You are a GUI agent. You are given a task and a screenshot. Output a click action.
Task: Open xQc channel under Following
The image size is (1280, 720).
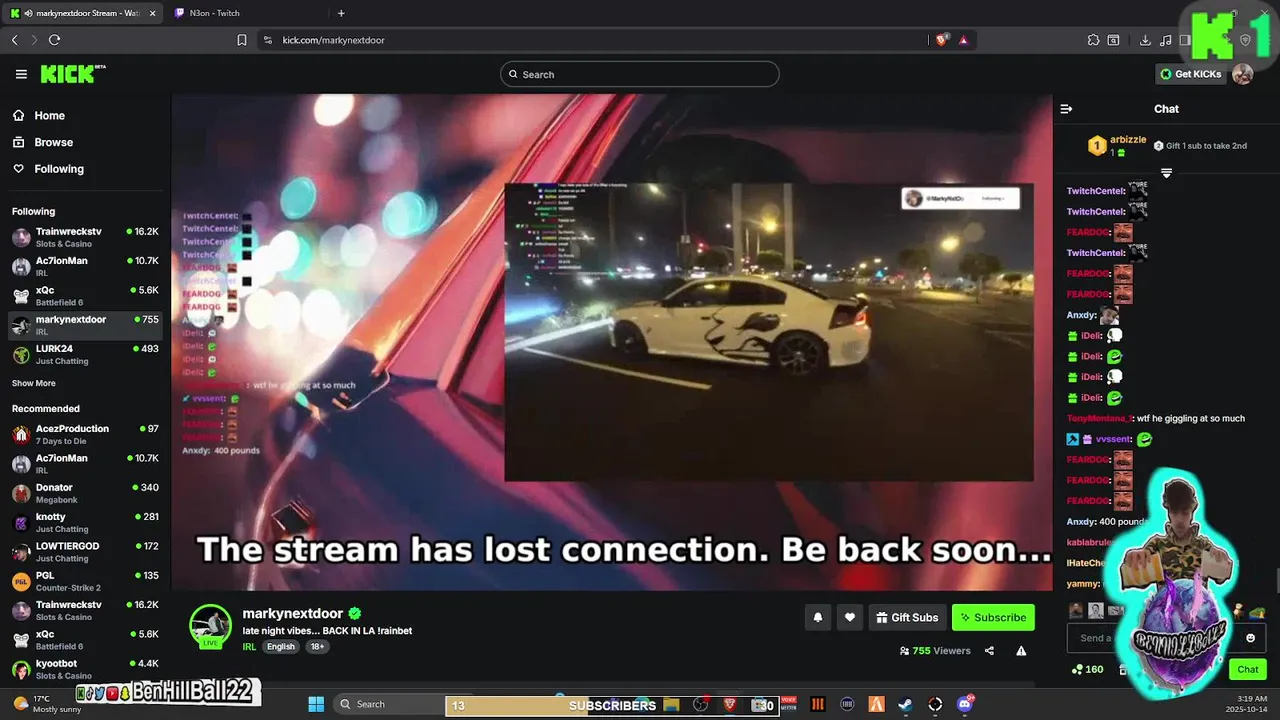[85, 296]
